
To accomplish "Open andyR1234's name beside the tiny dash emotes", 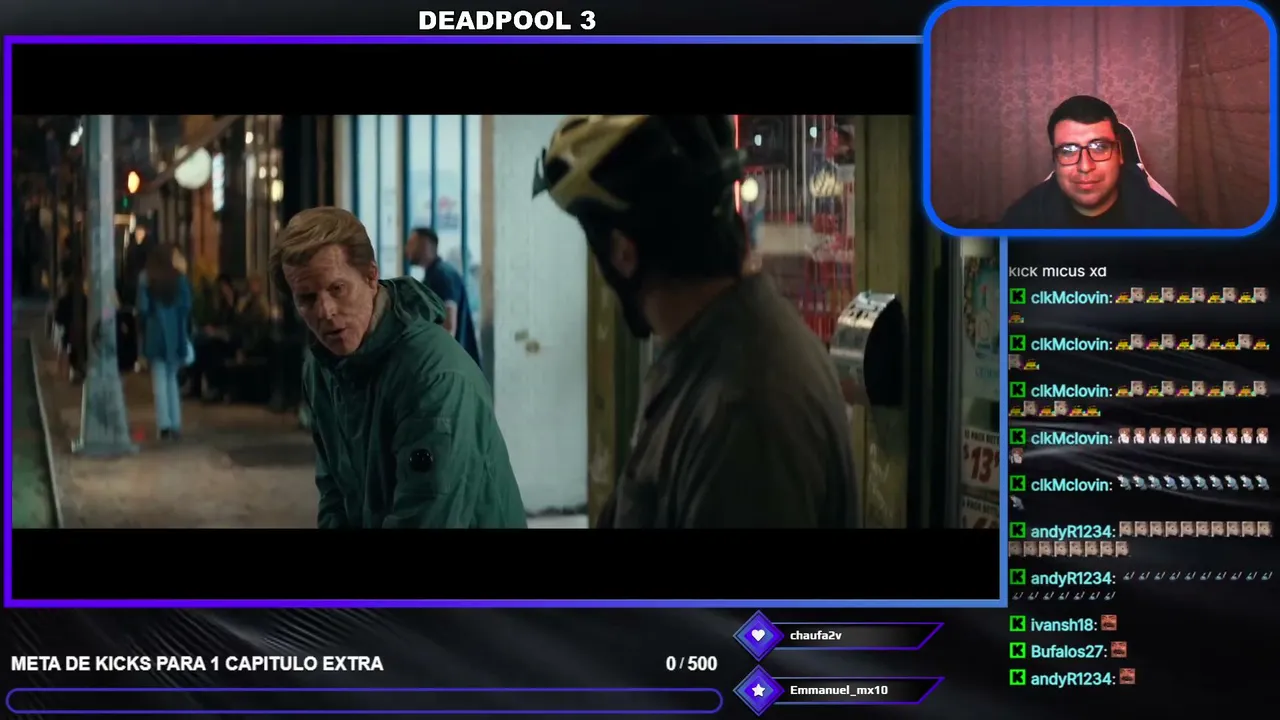I will click(1072, 579).
